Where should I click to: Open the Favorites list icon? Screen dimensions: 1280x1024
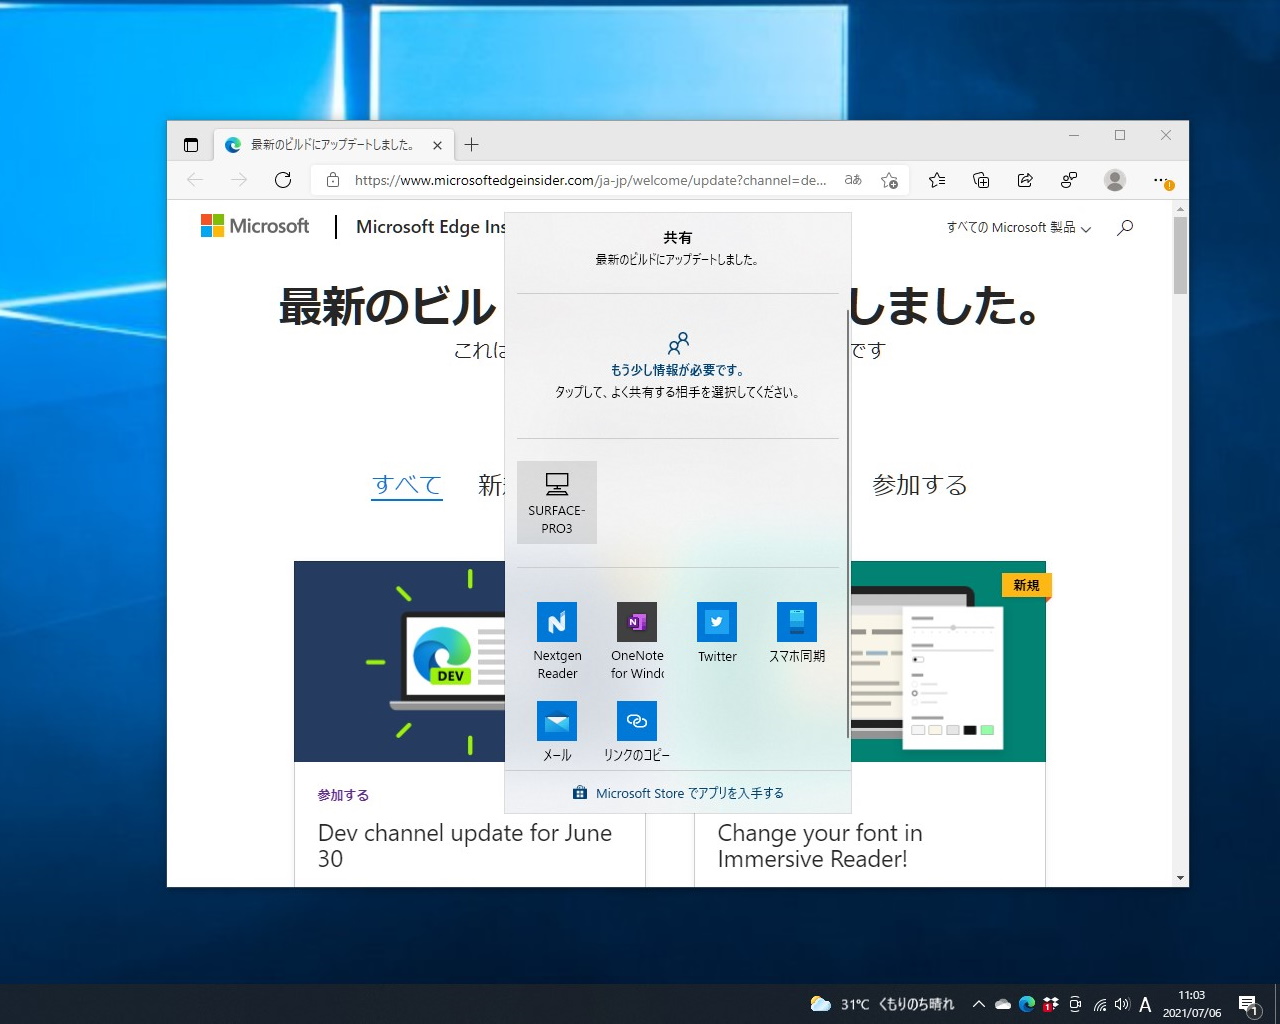point(937,180)
